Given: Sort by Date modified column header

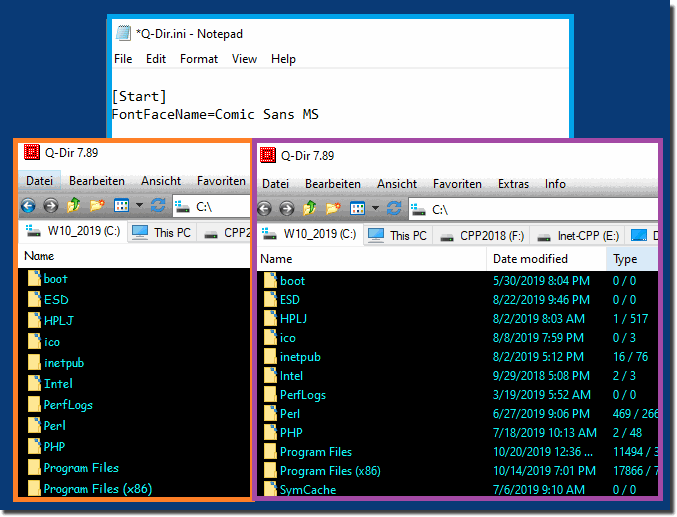Looking at the screenshot, I should 547,259.
